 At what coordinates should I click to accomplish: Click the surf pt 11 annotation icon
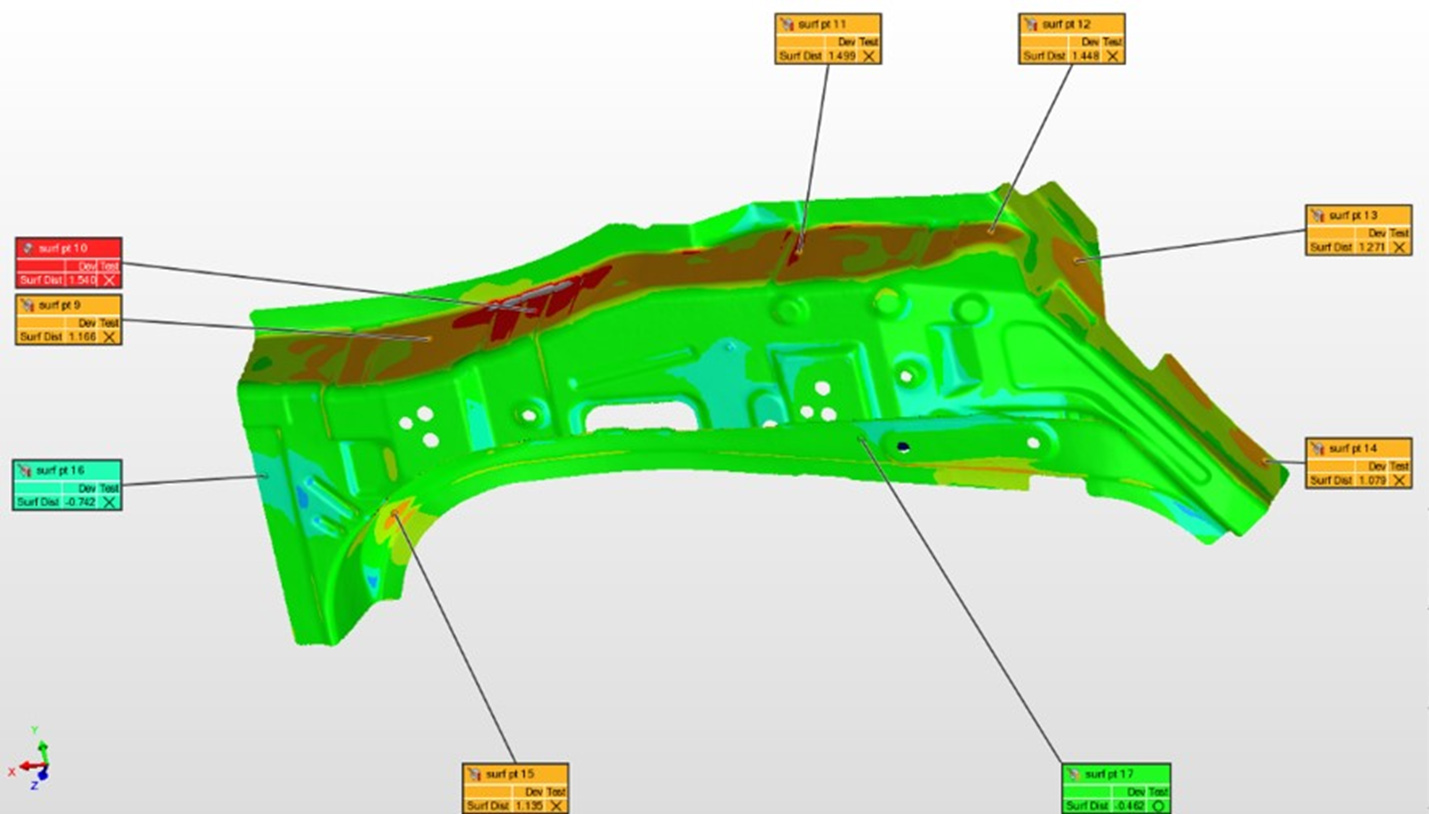tap(788, 23)
